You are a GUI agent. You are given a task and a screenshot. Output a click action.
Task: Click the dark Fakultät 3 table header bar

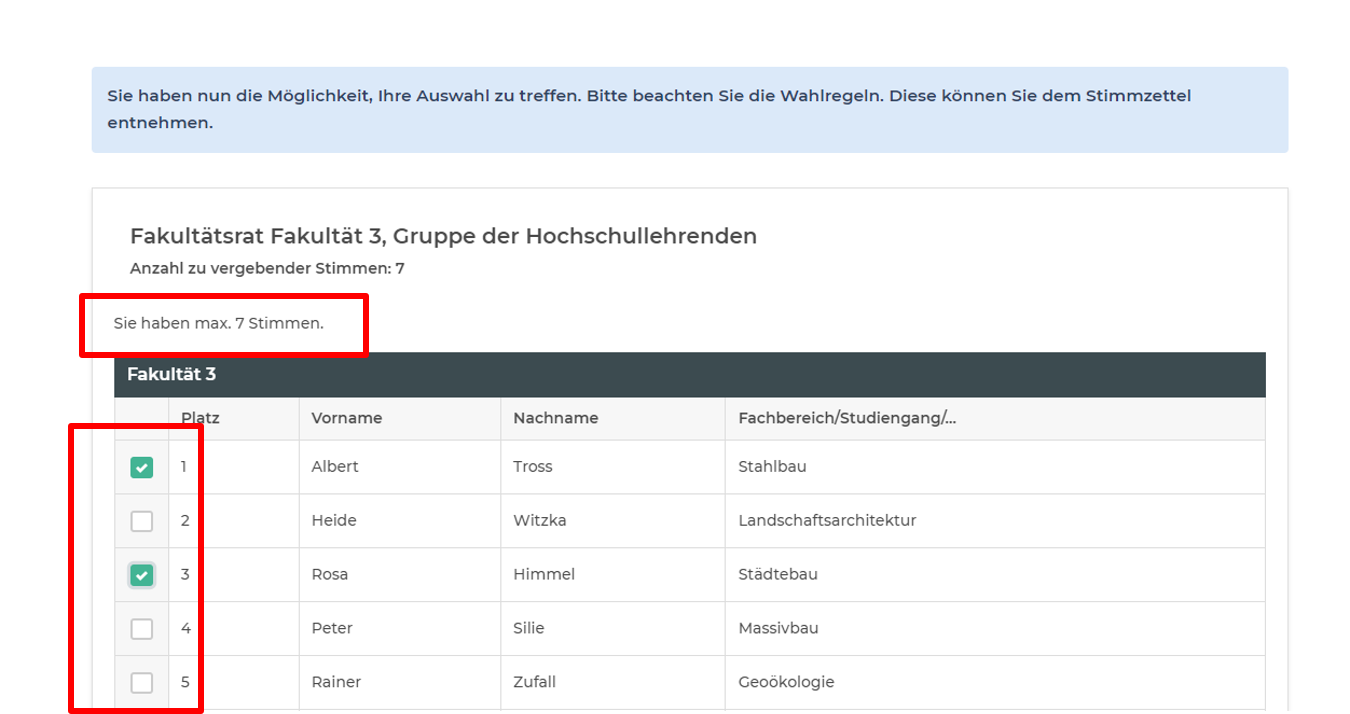[x=689, y=374]
